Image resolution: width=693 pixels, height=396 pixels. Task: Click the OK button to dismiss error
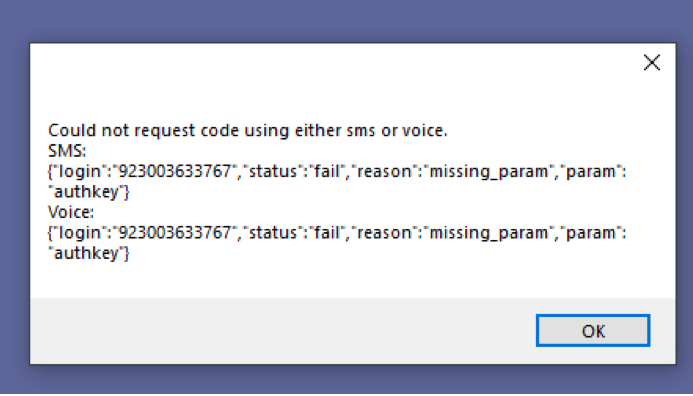pos(593,331)
